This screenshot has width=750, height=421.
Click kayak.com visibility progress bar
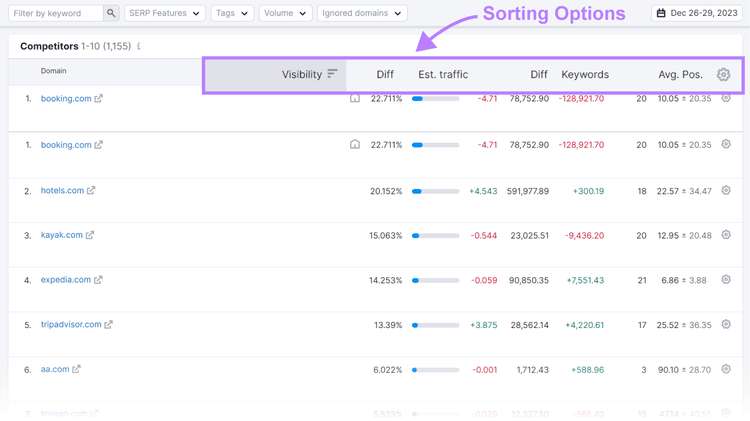click(435, 236)
